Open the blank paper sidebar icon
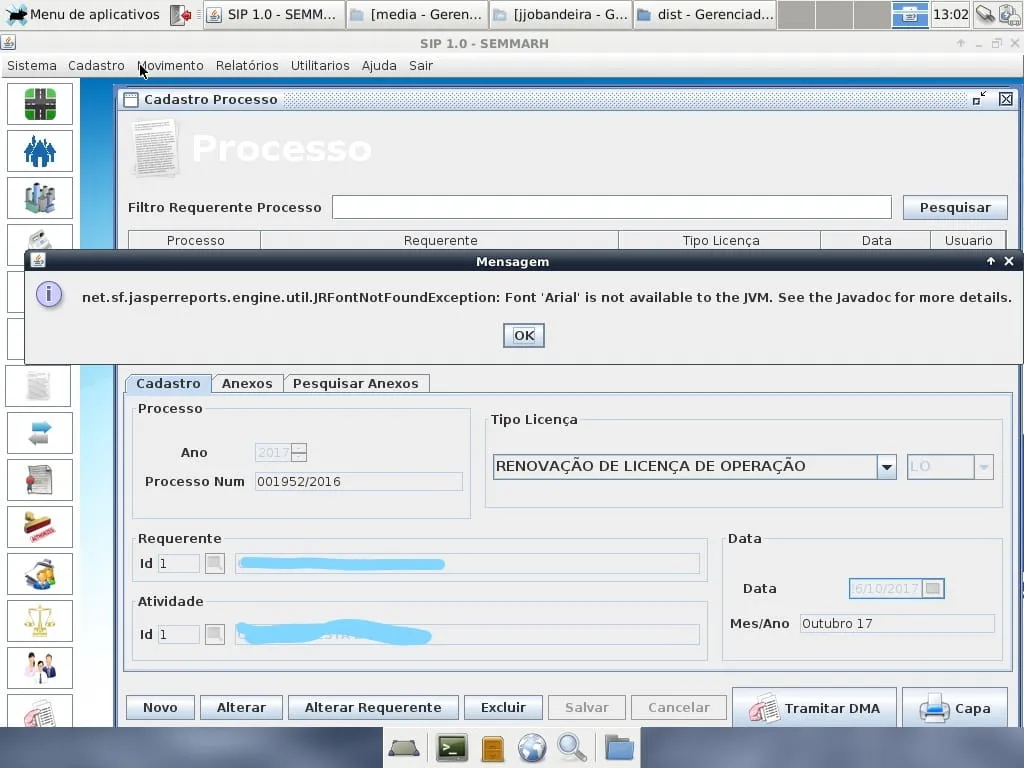Image resolution: width=1024 pixels, height=768 pixels. click(39, 386)
